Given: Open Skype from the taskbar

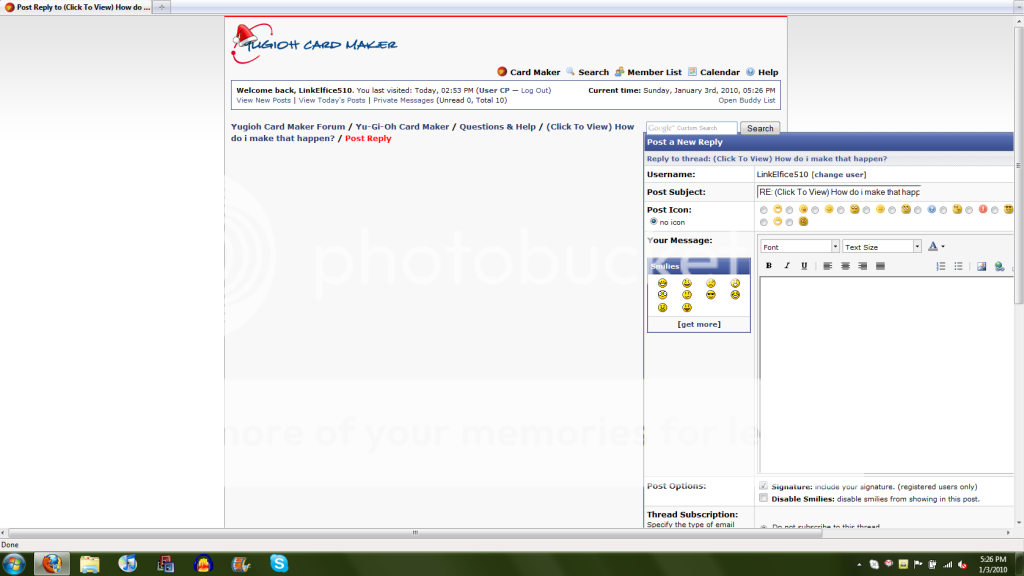Looking at the screenshot, I should click(278, 563).
